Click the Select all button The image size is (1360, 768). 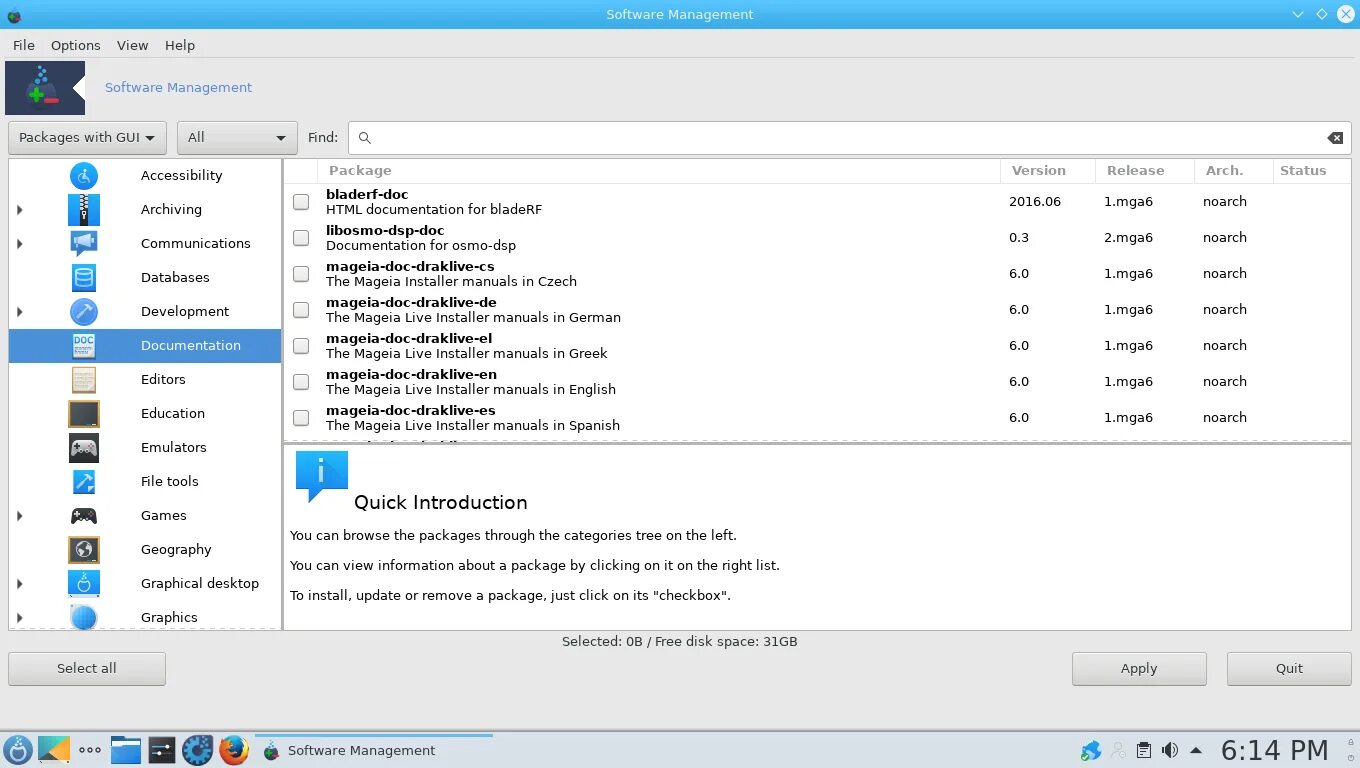click(x=86, y=668)
